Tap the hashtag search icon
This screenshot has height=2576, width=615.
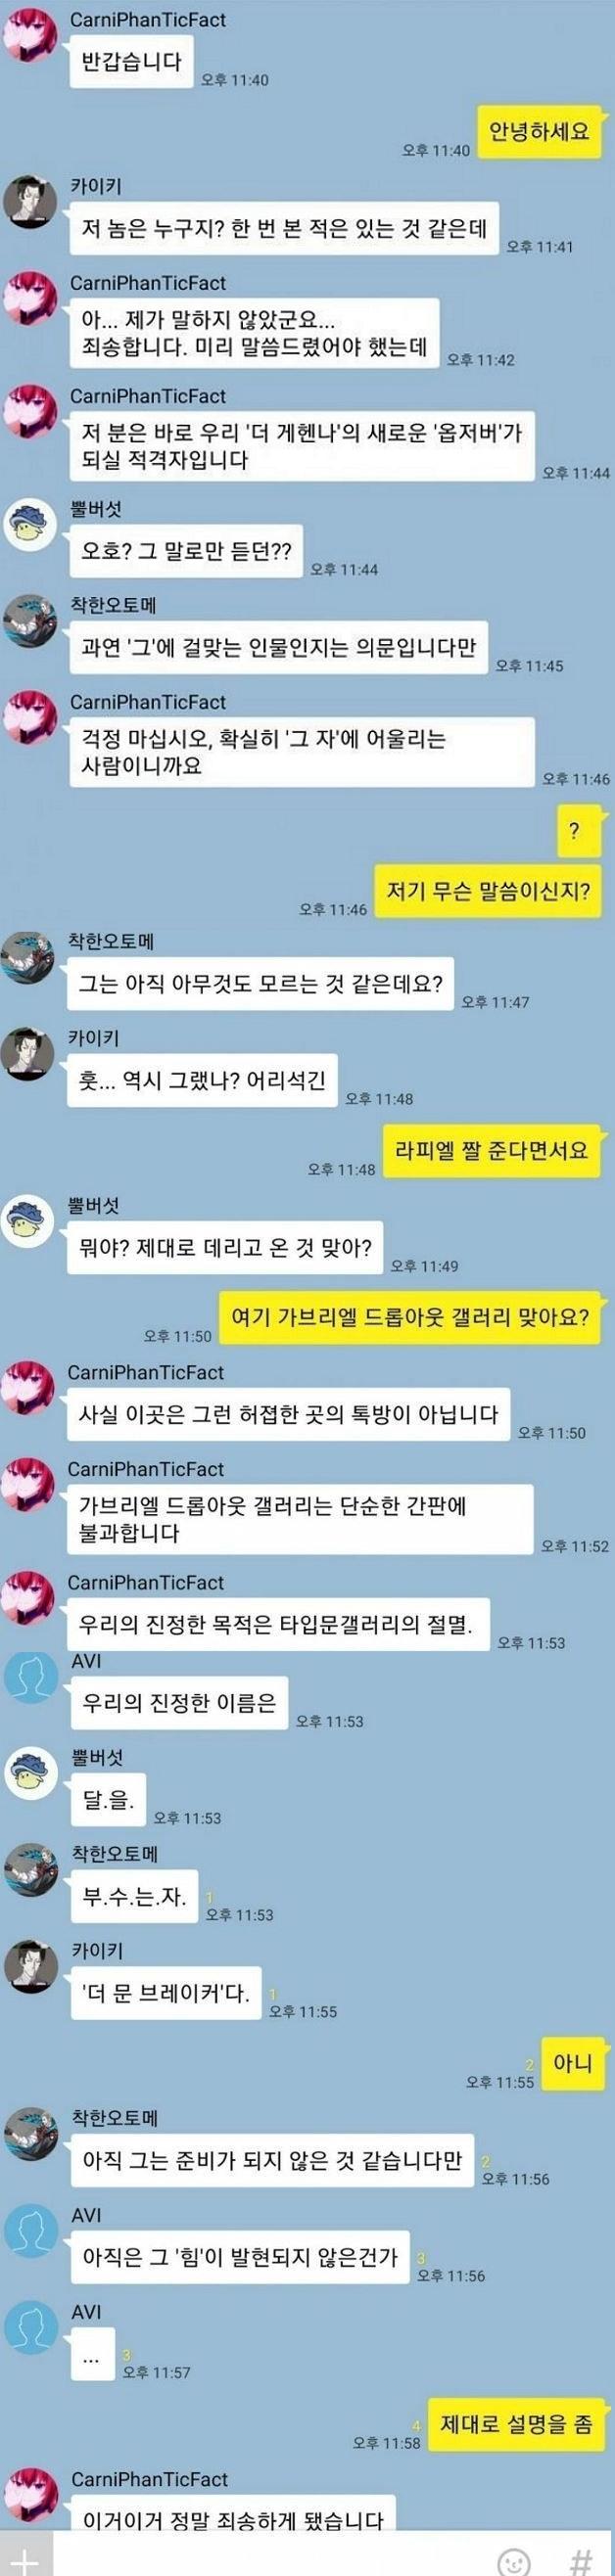pos(581,2559)
